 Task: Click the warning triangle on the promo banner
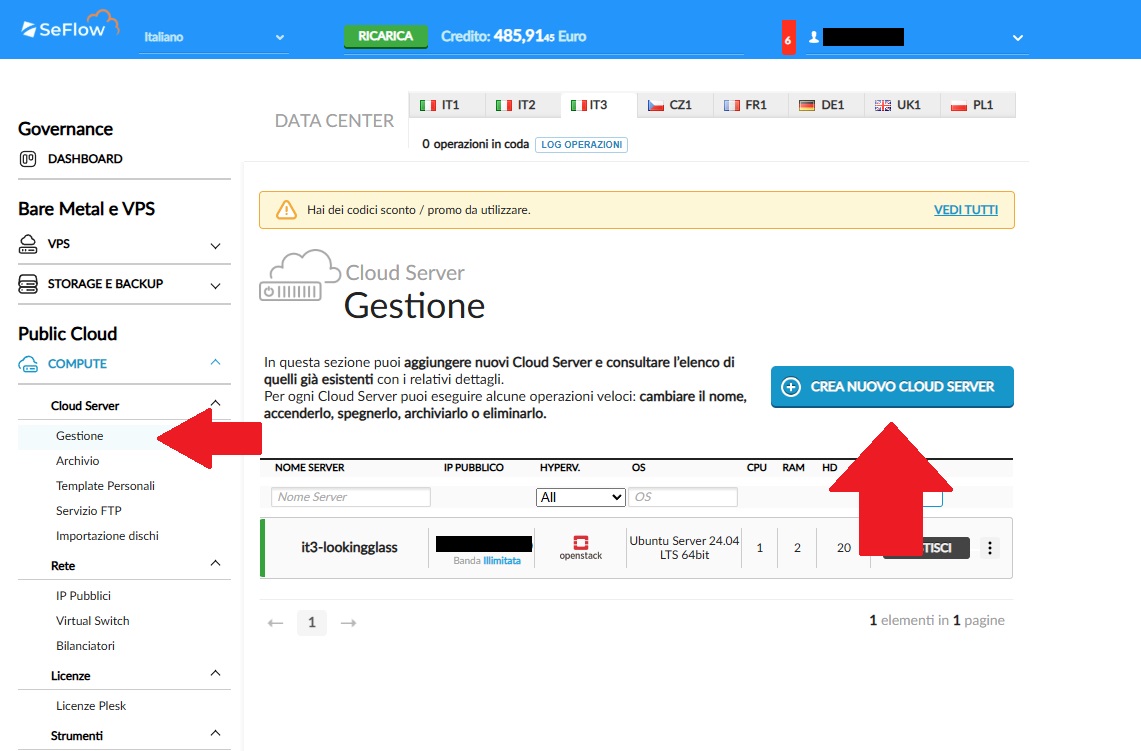[x=285, y=209]
